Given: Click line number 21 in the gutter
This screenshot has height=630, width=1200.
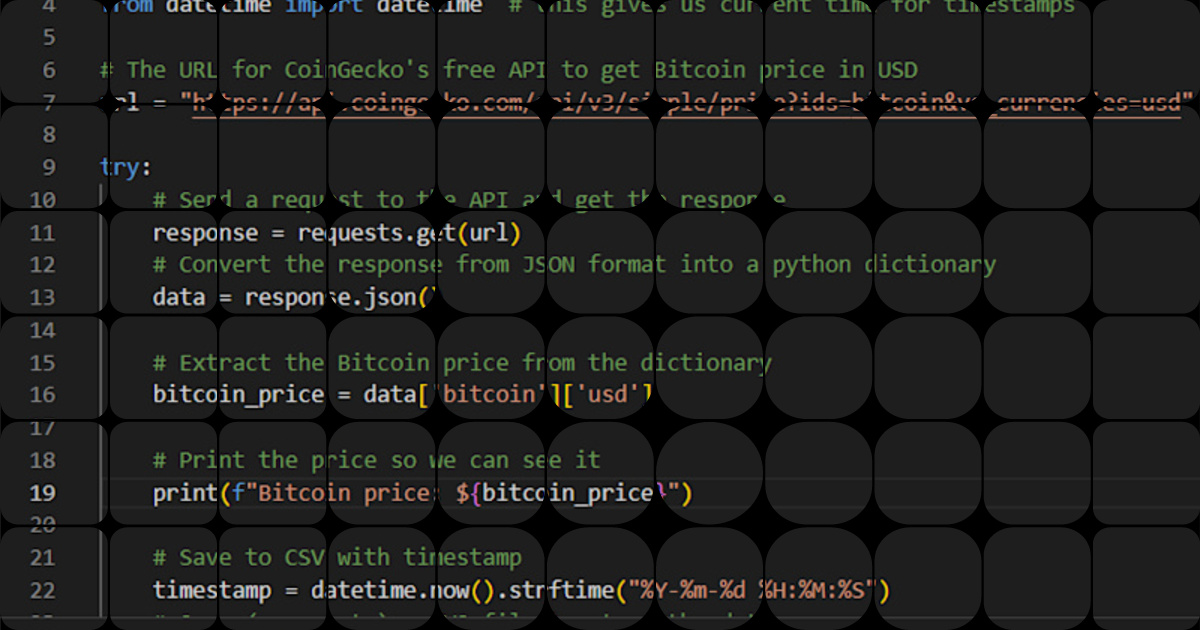Looking at the screenshot, I should coord(43,557).
